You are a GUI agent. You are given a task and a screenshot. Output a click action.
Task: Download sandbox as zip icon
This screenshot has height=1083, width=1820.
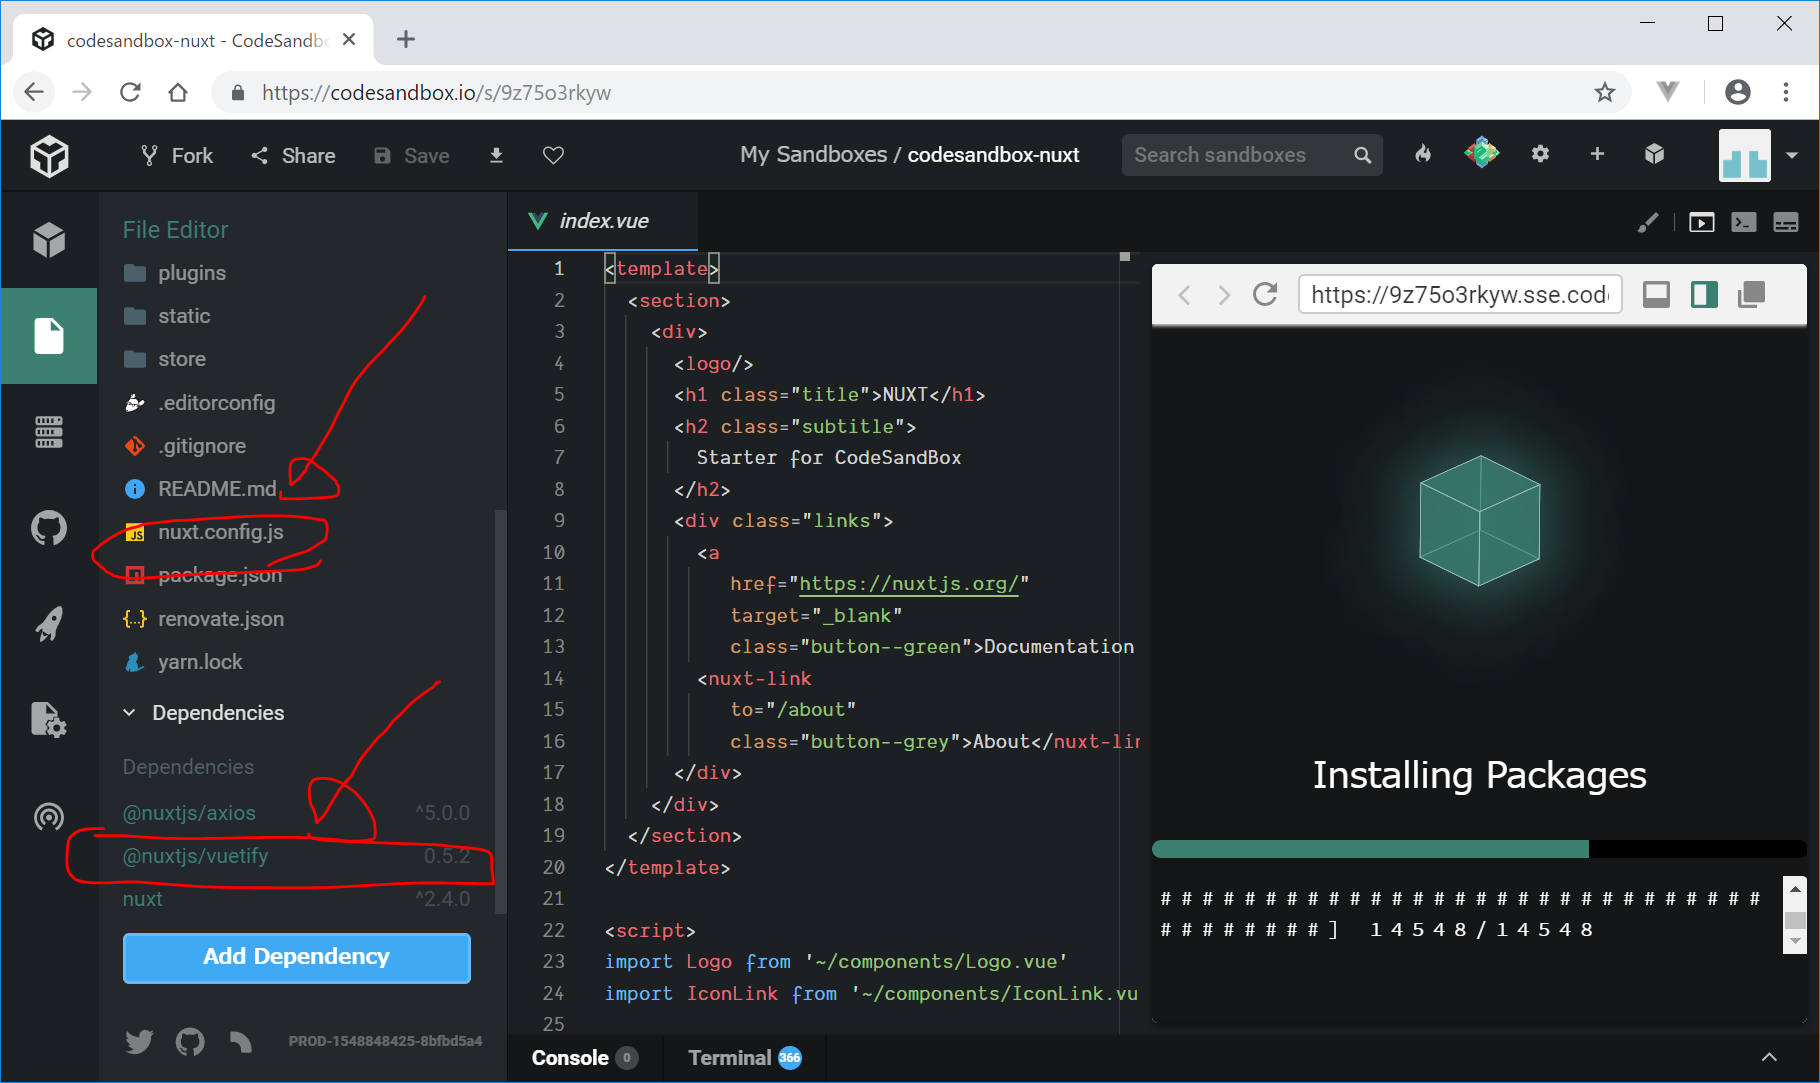496,155
